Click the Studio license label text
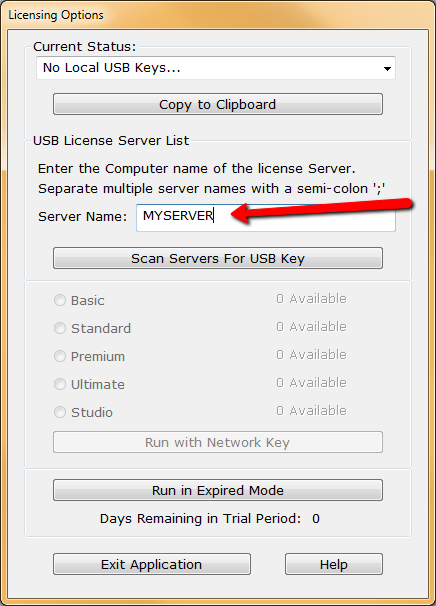The image size is (436, 606). point(92,412)
